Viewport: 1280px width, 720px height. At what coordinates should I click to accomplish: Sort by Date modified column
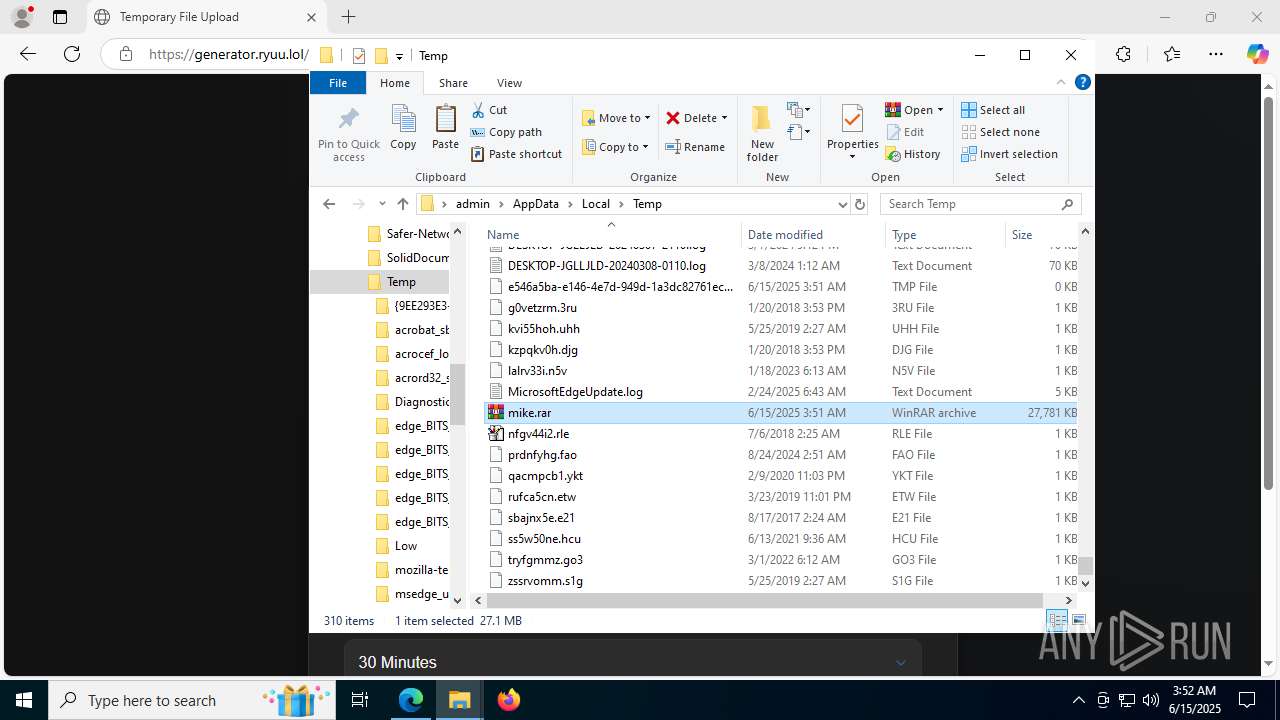(813, 234)
